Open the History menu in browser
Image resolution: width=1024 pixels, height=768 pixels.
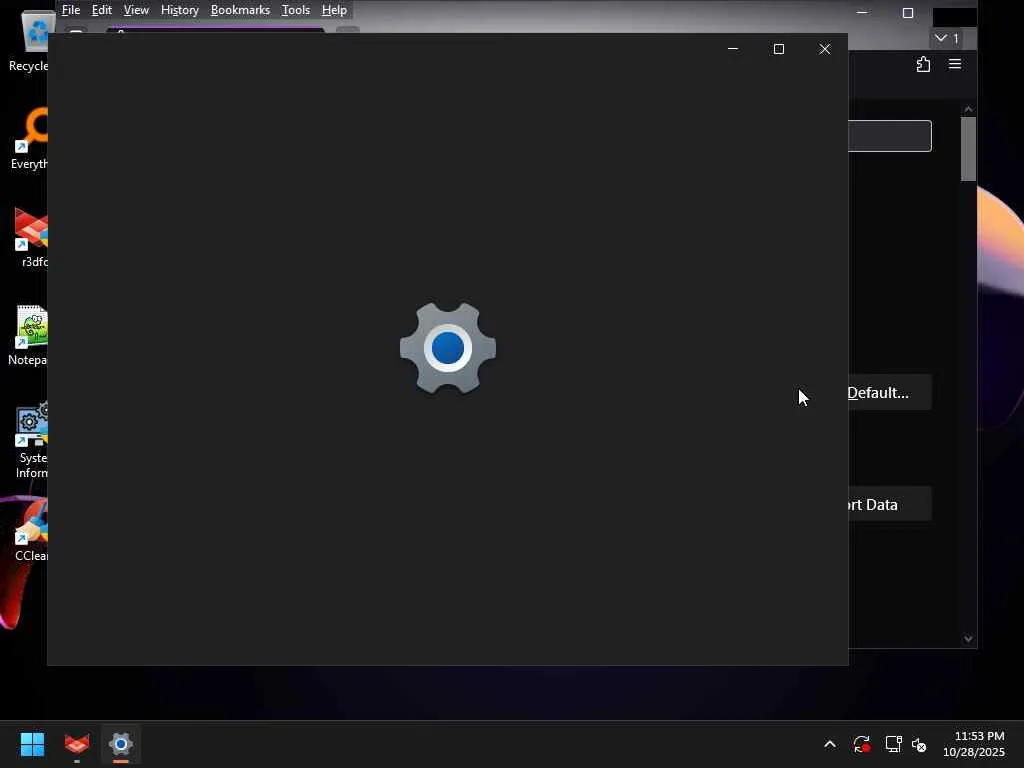tap(180, 10)
